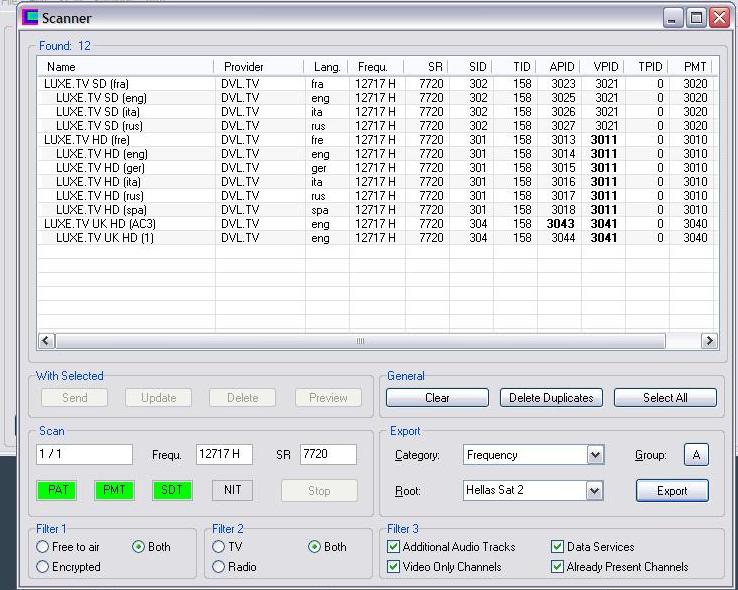Choose the Radio option in Filter 2
The image size is (738, 590).
click(x=219, y=567)
